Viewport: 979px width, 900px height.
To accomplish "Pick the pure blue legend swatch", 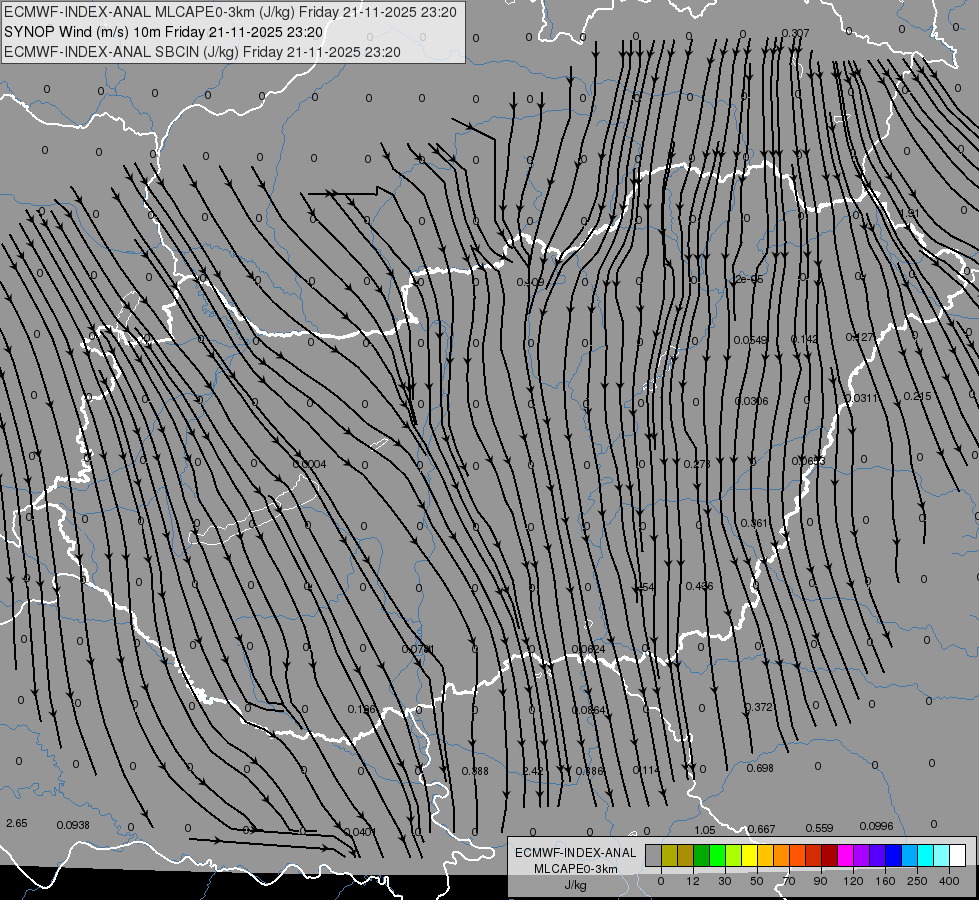I will click(893, 856).
